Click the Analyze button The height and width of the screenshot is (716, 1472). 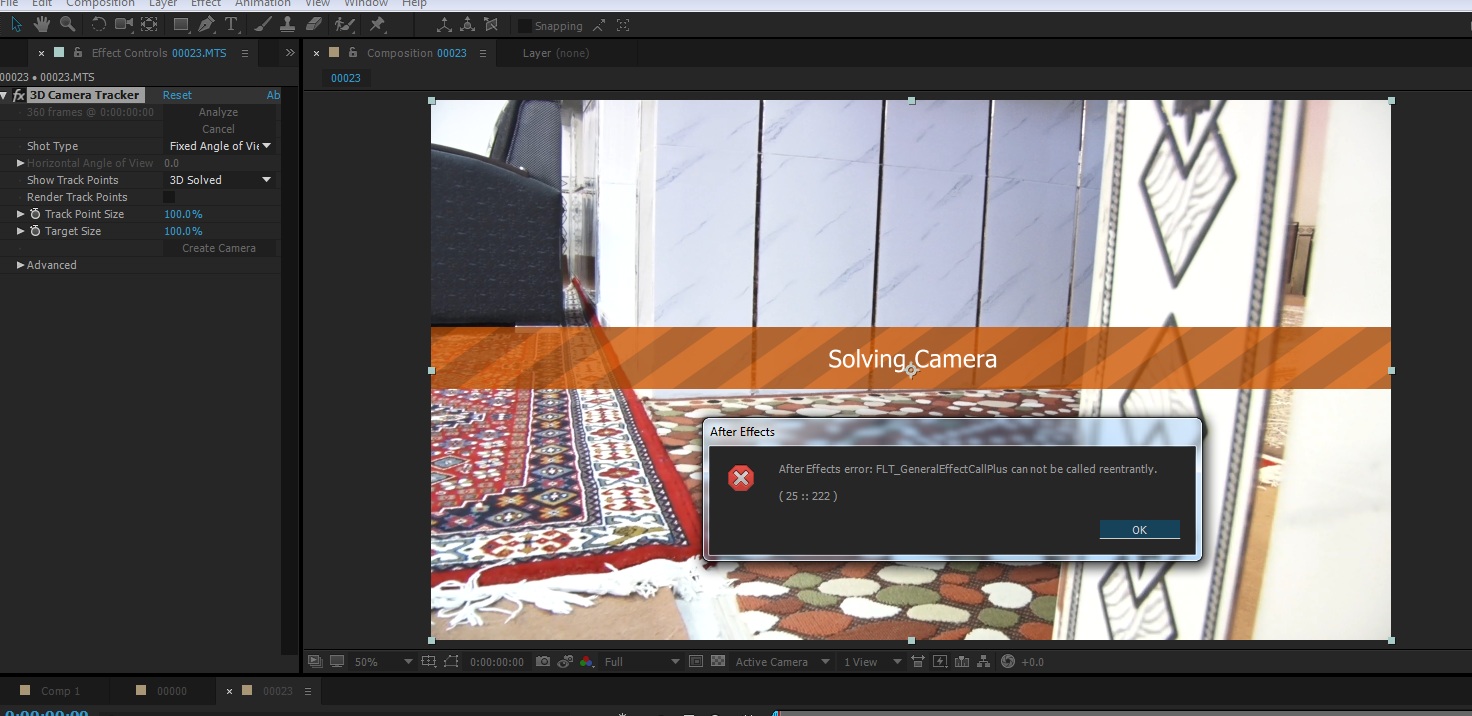coord(218,112)
